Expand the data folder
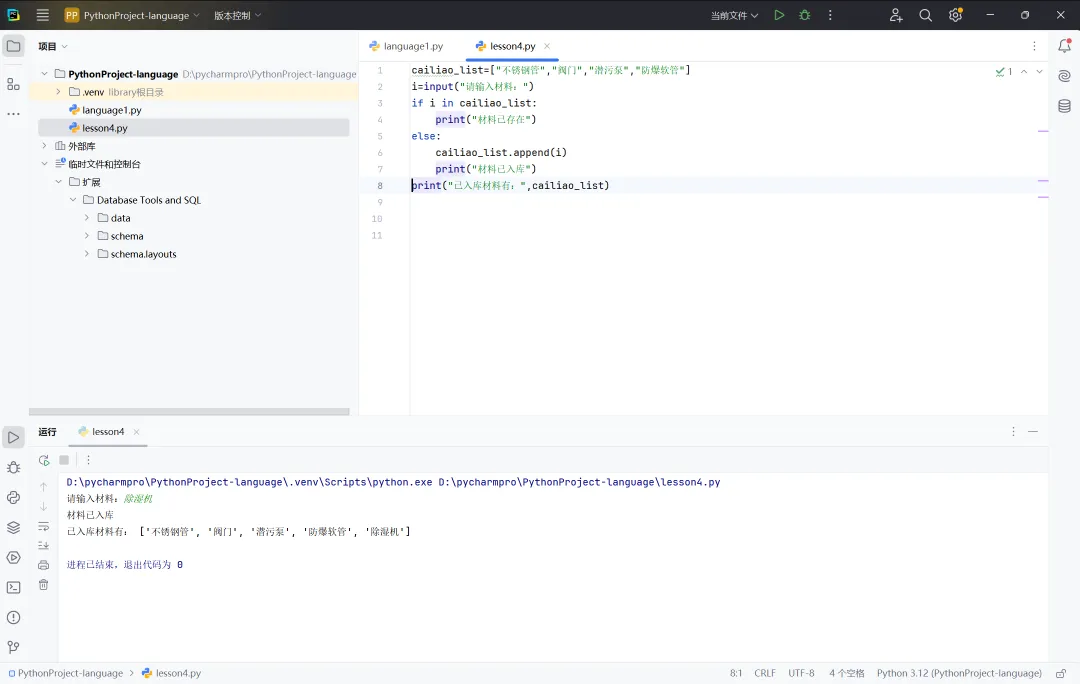Screen dimensions: 1080x684 (x=87, y=218)
